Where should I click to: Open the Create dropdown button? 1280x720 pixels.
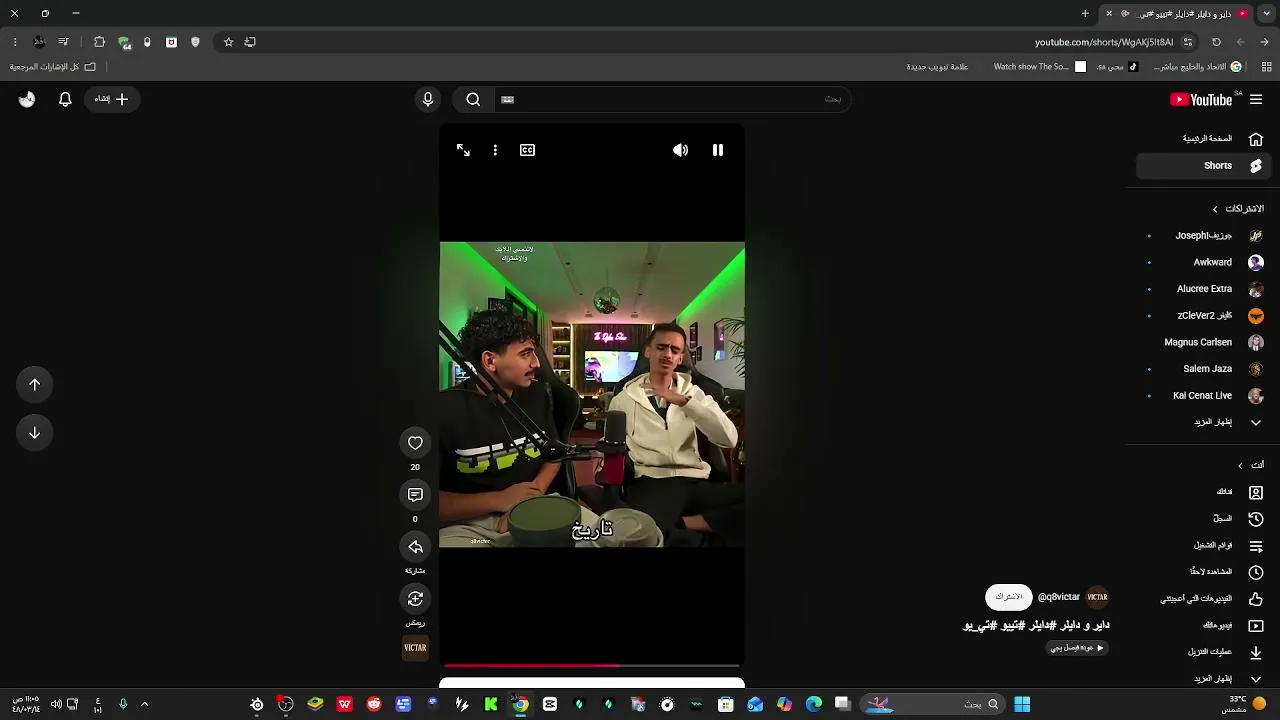tap(111, 99)
